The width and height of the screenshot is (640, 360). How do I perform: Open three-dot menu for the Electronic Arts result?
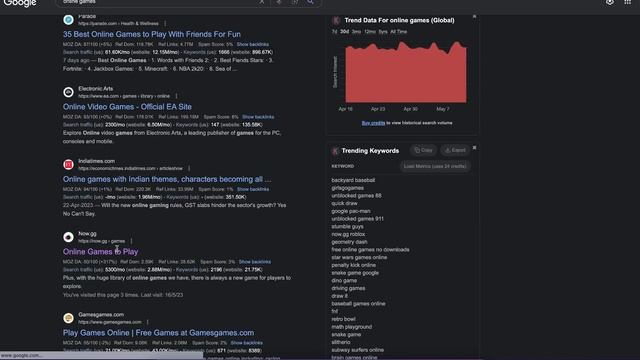pyautogui.click(x=176, y=96)
